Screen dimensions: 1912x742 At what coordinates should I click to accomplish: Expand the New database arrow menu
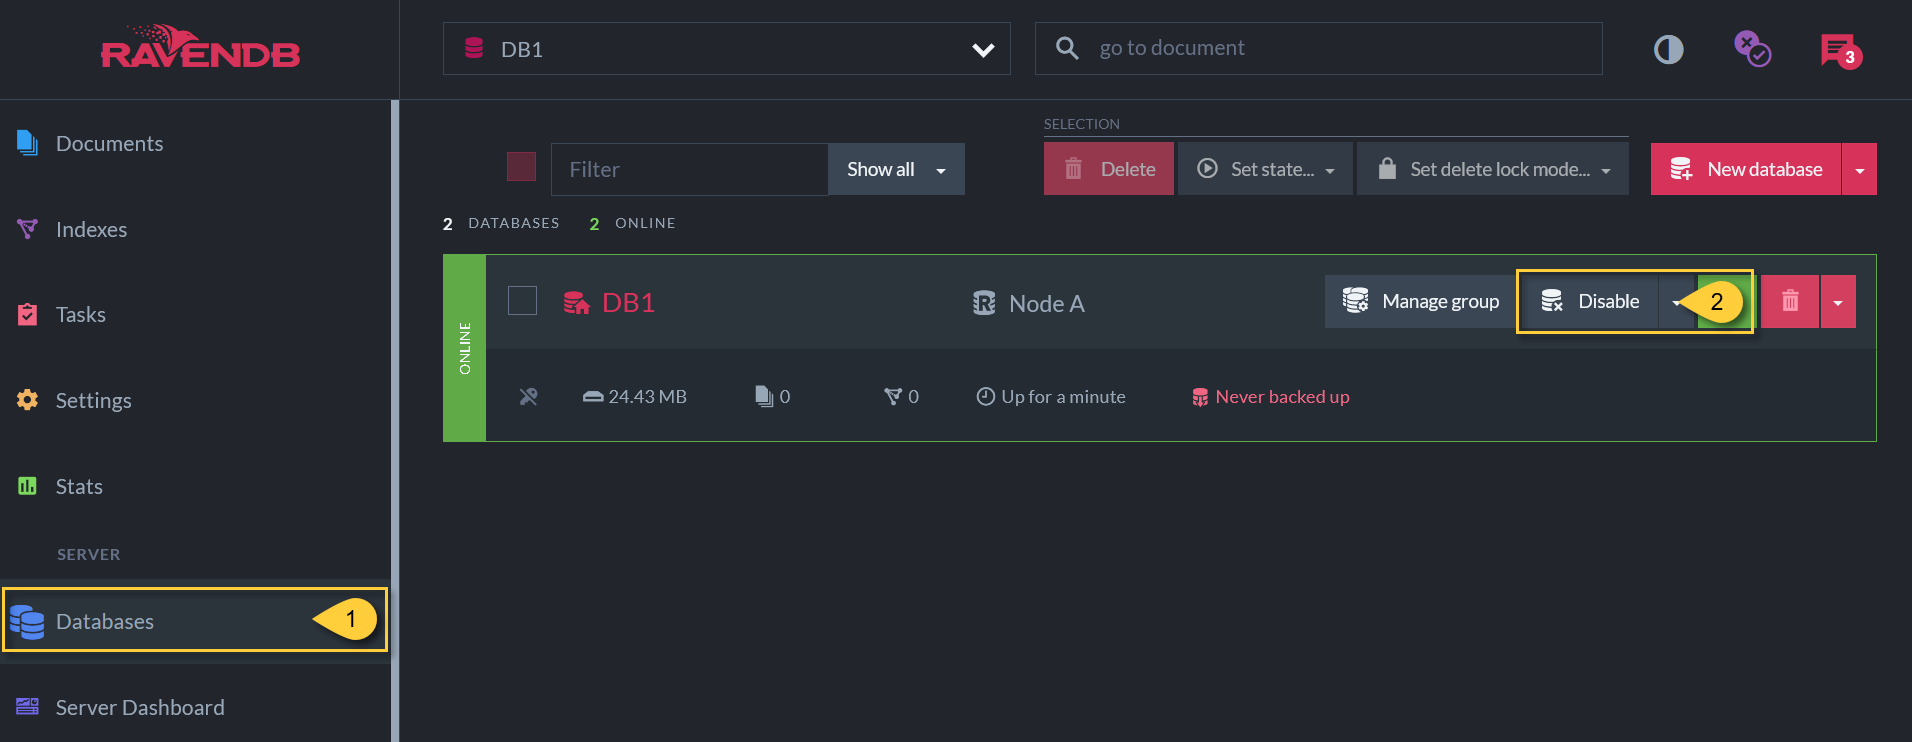tap(1859, 169)
